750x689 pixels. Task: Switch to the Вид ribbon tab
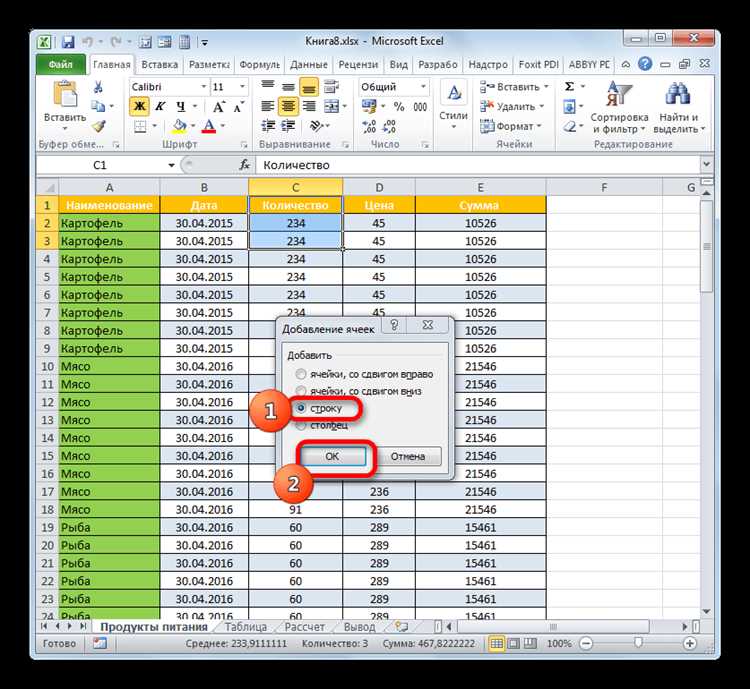[398, 64]
